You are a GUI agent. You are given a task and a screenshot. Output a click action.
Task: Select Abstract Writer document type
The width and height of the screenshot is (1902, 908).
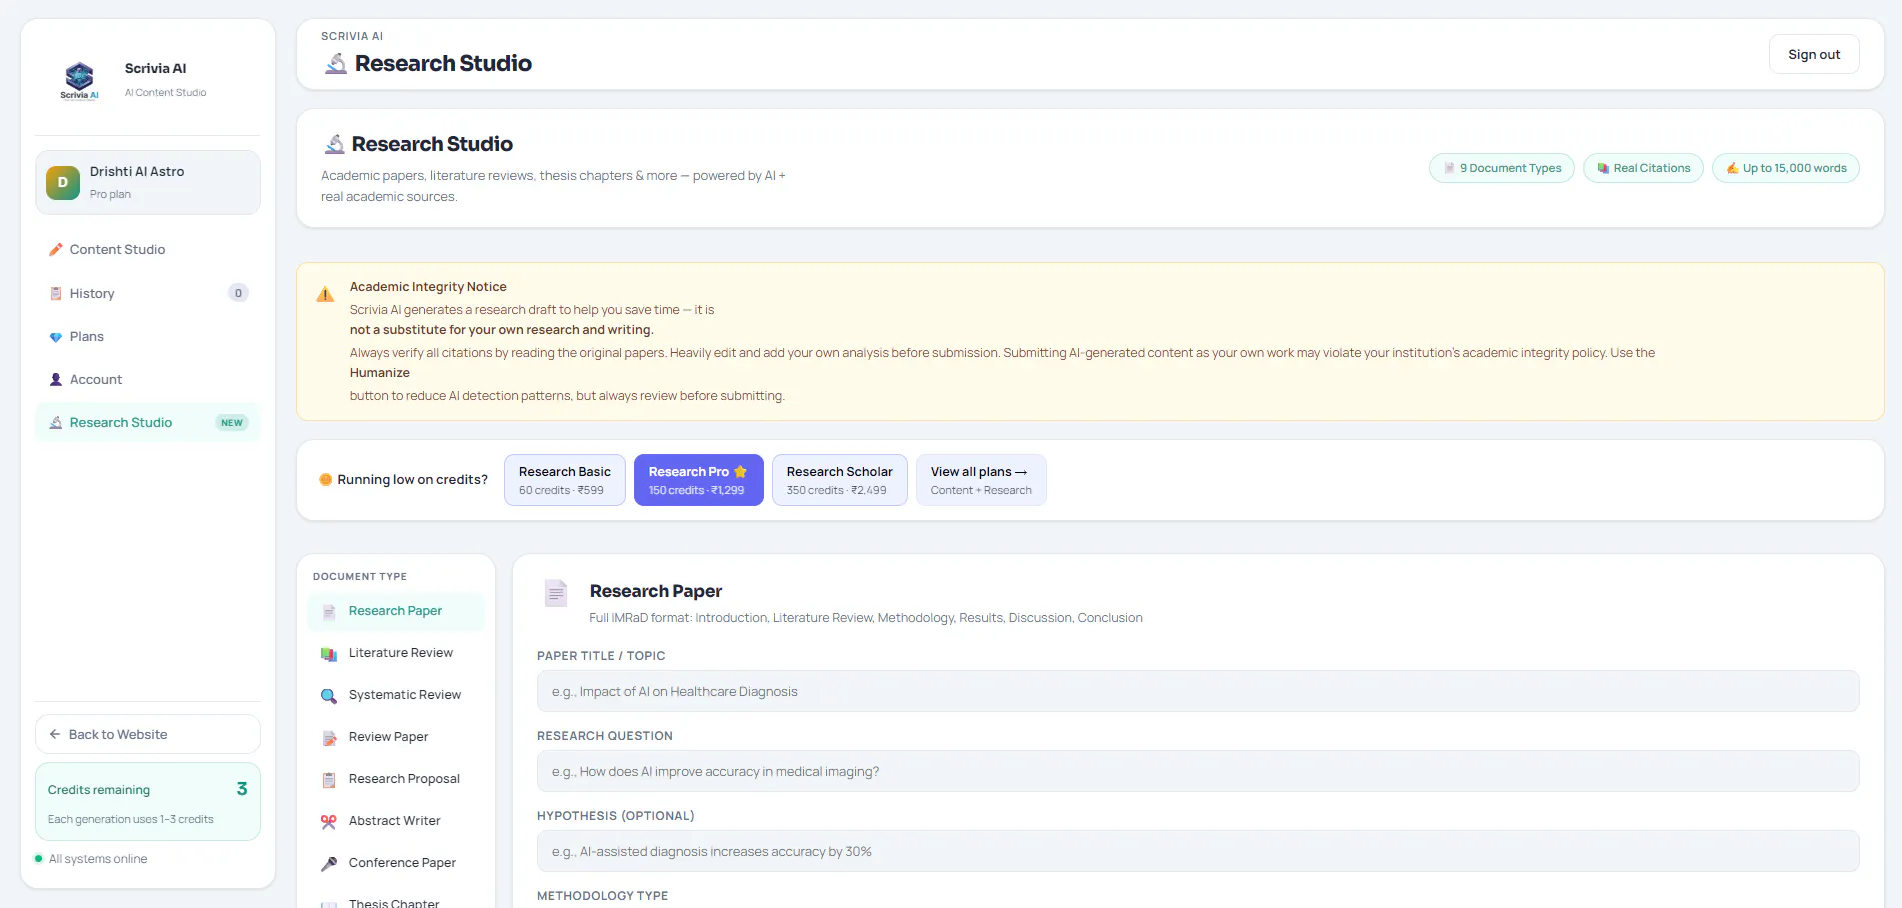396,822
